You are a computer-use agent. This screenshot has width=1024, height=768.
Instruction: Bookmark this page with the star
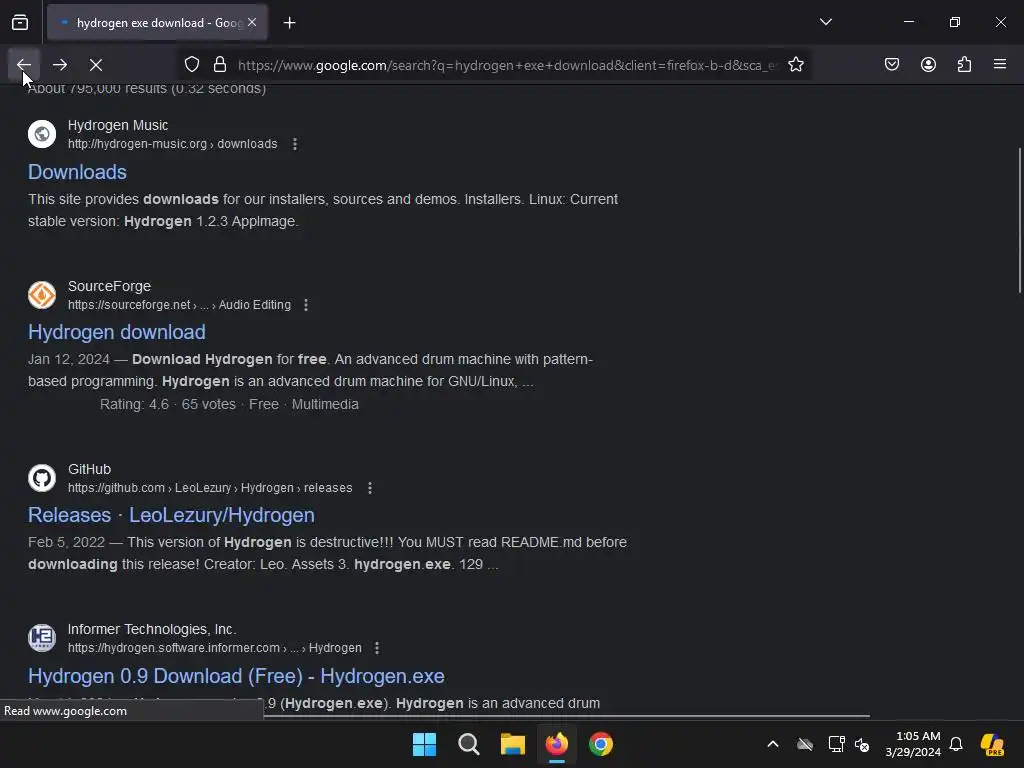tap(795, 65)
